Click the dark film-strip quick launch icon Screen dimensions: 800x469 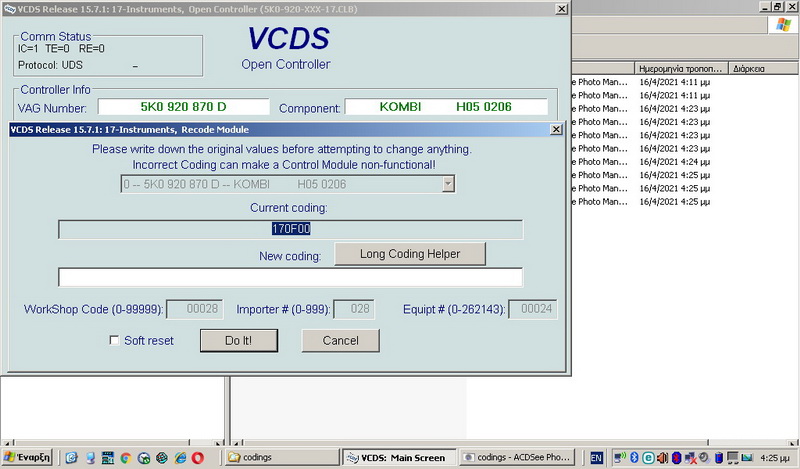click(108, 458)
